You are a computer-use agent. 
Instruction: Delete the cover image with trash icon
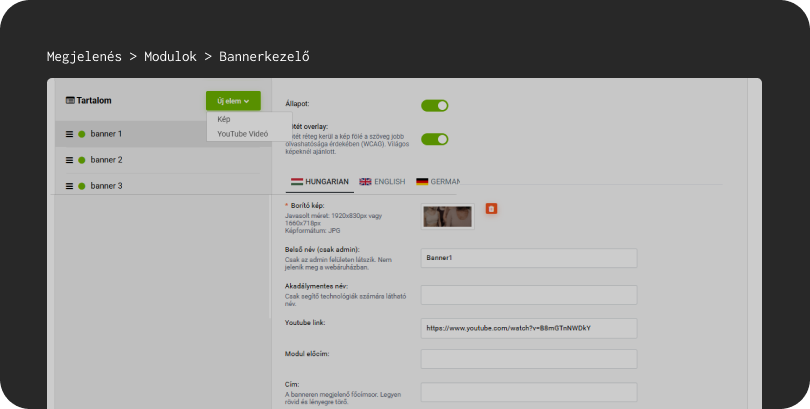(x=491, y=209)
